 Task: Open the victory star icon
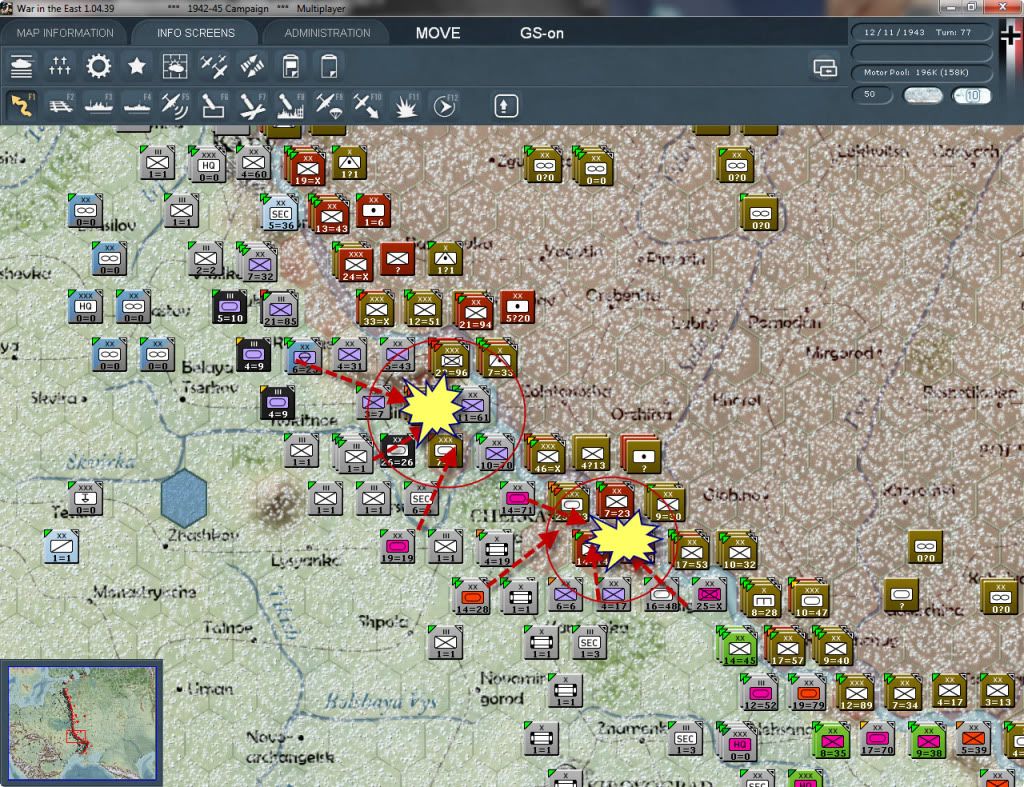[136, 67]
